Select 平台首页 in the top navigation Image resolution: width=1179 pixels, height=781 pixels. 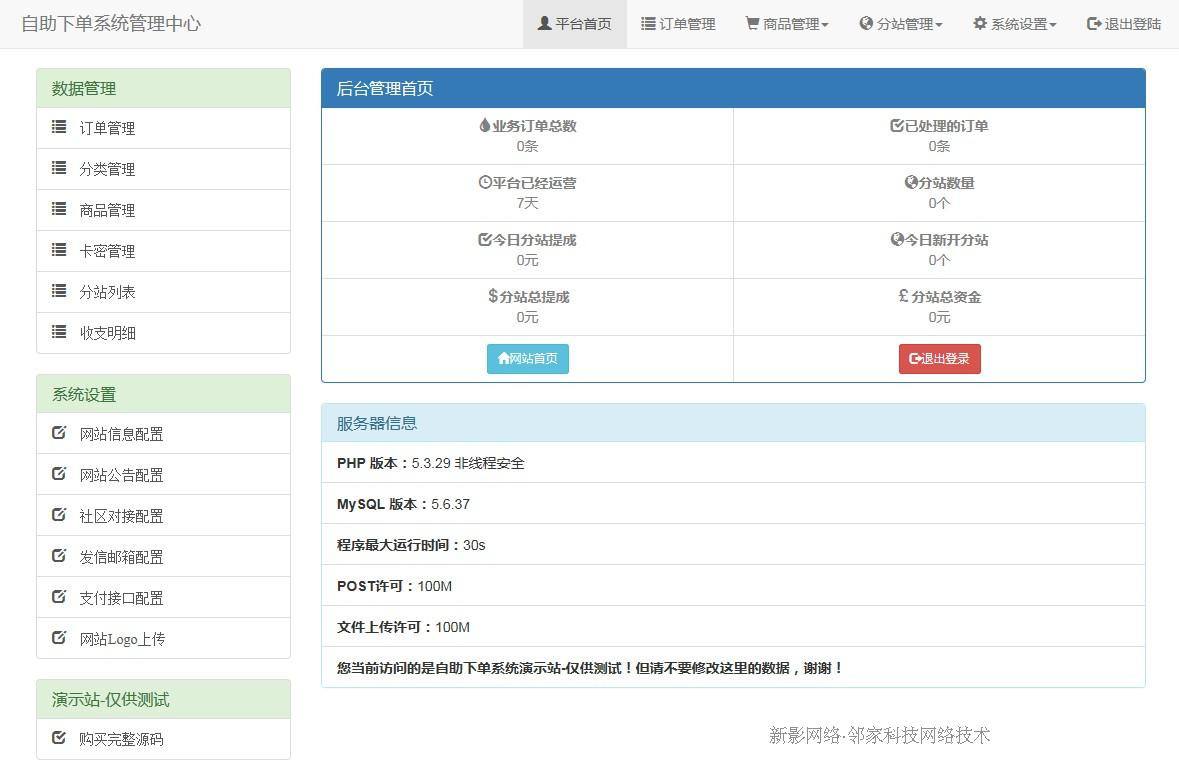click(x=574, y=24)
